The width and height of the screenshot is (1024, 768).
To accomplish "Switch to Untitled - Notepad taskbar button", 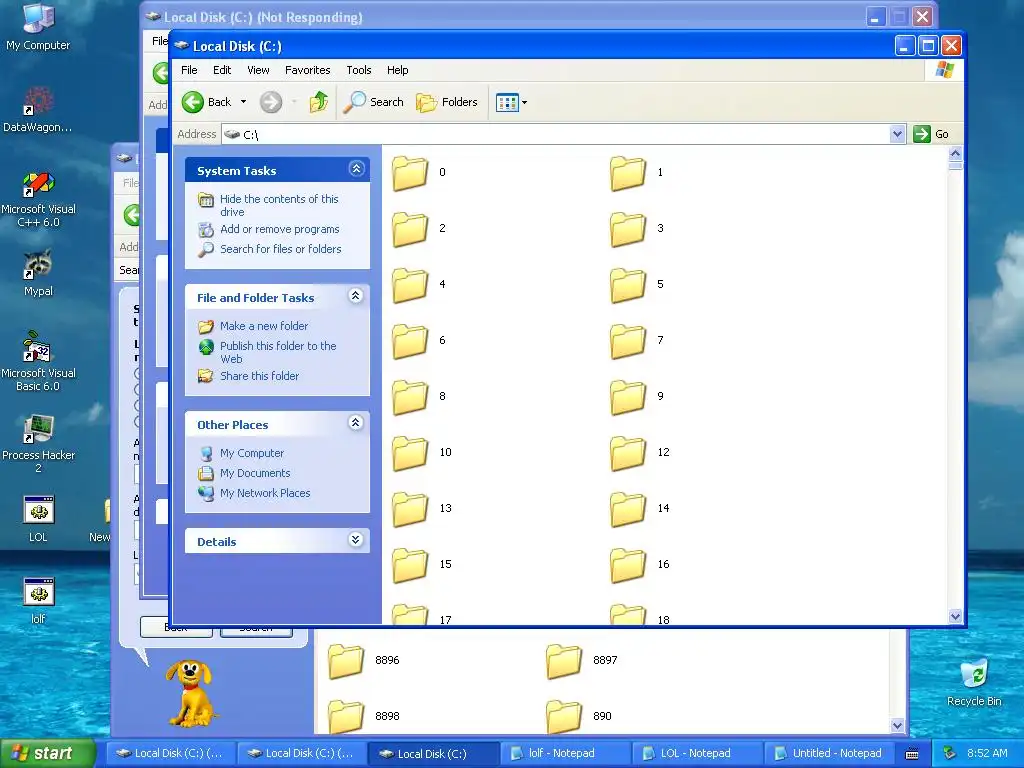I will (828, 753).
